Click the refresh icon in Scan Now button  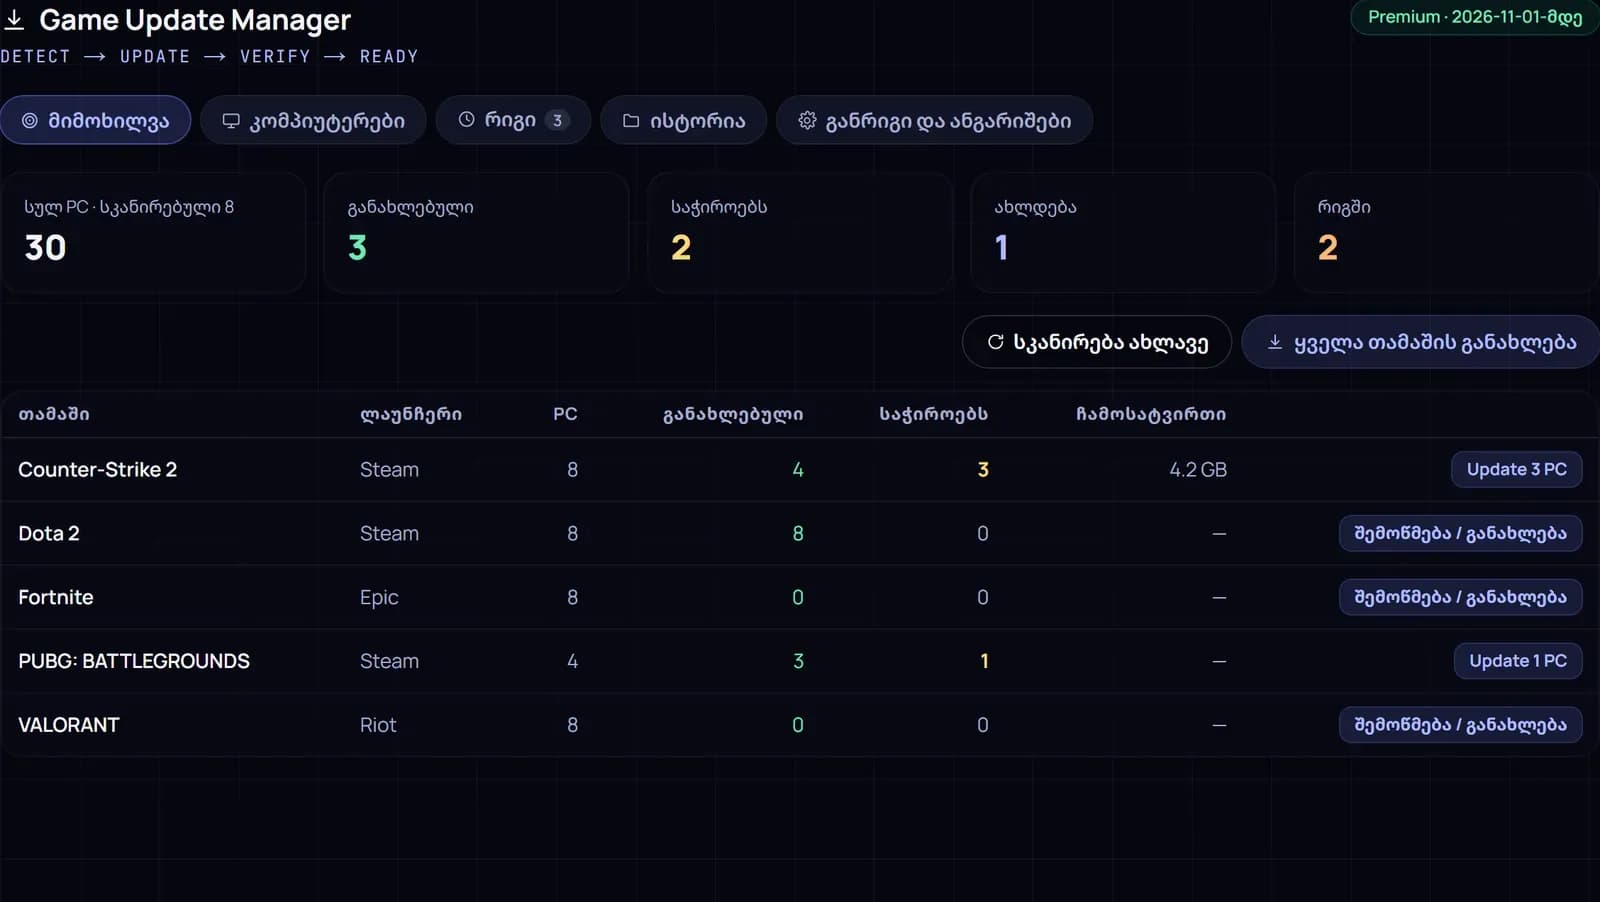[x=995, y=342]
